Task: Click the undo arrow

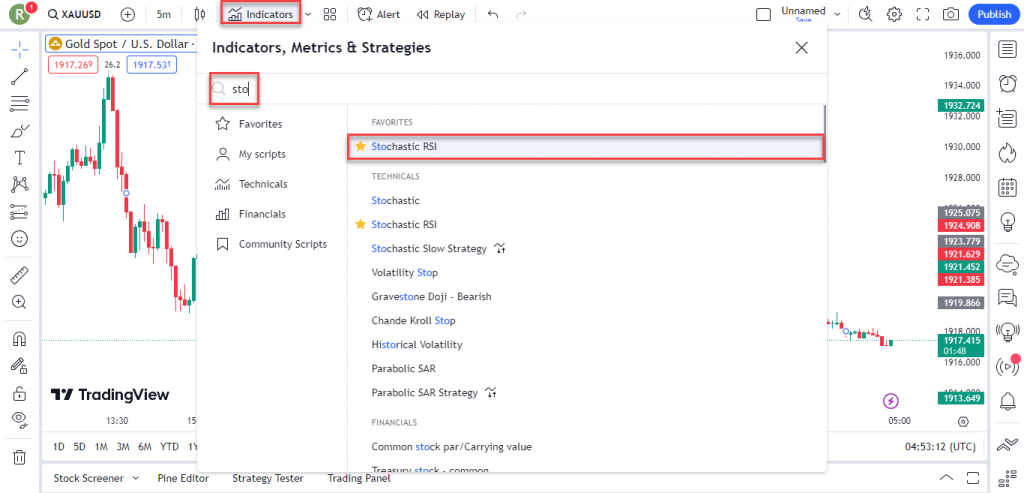Action: [493, 14]
